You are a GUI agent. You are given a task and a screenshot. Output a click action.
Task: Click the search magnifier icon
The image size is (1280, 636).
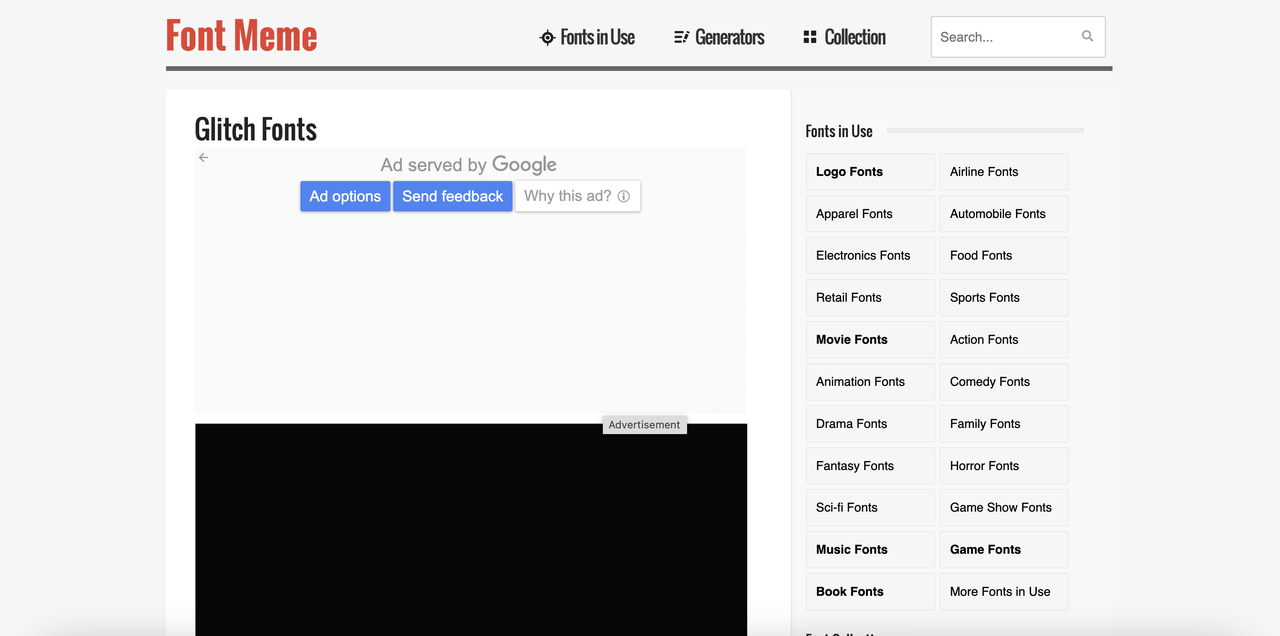point(1087,37)
